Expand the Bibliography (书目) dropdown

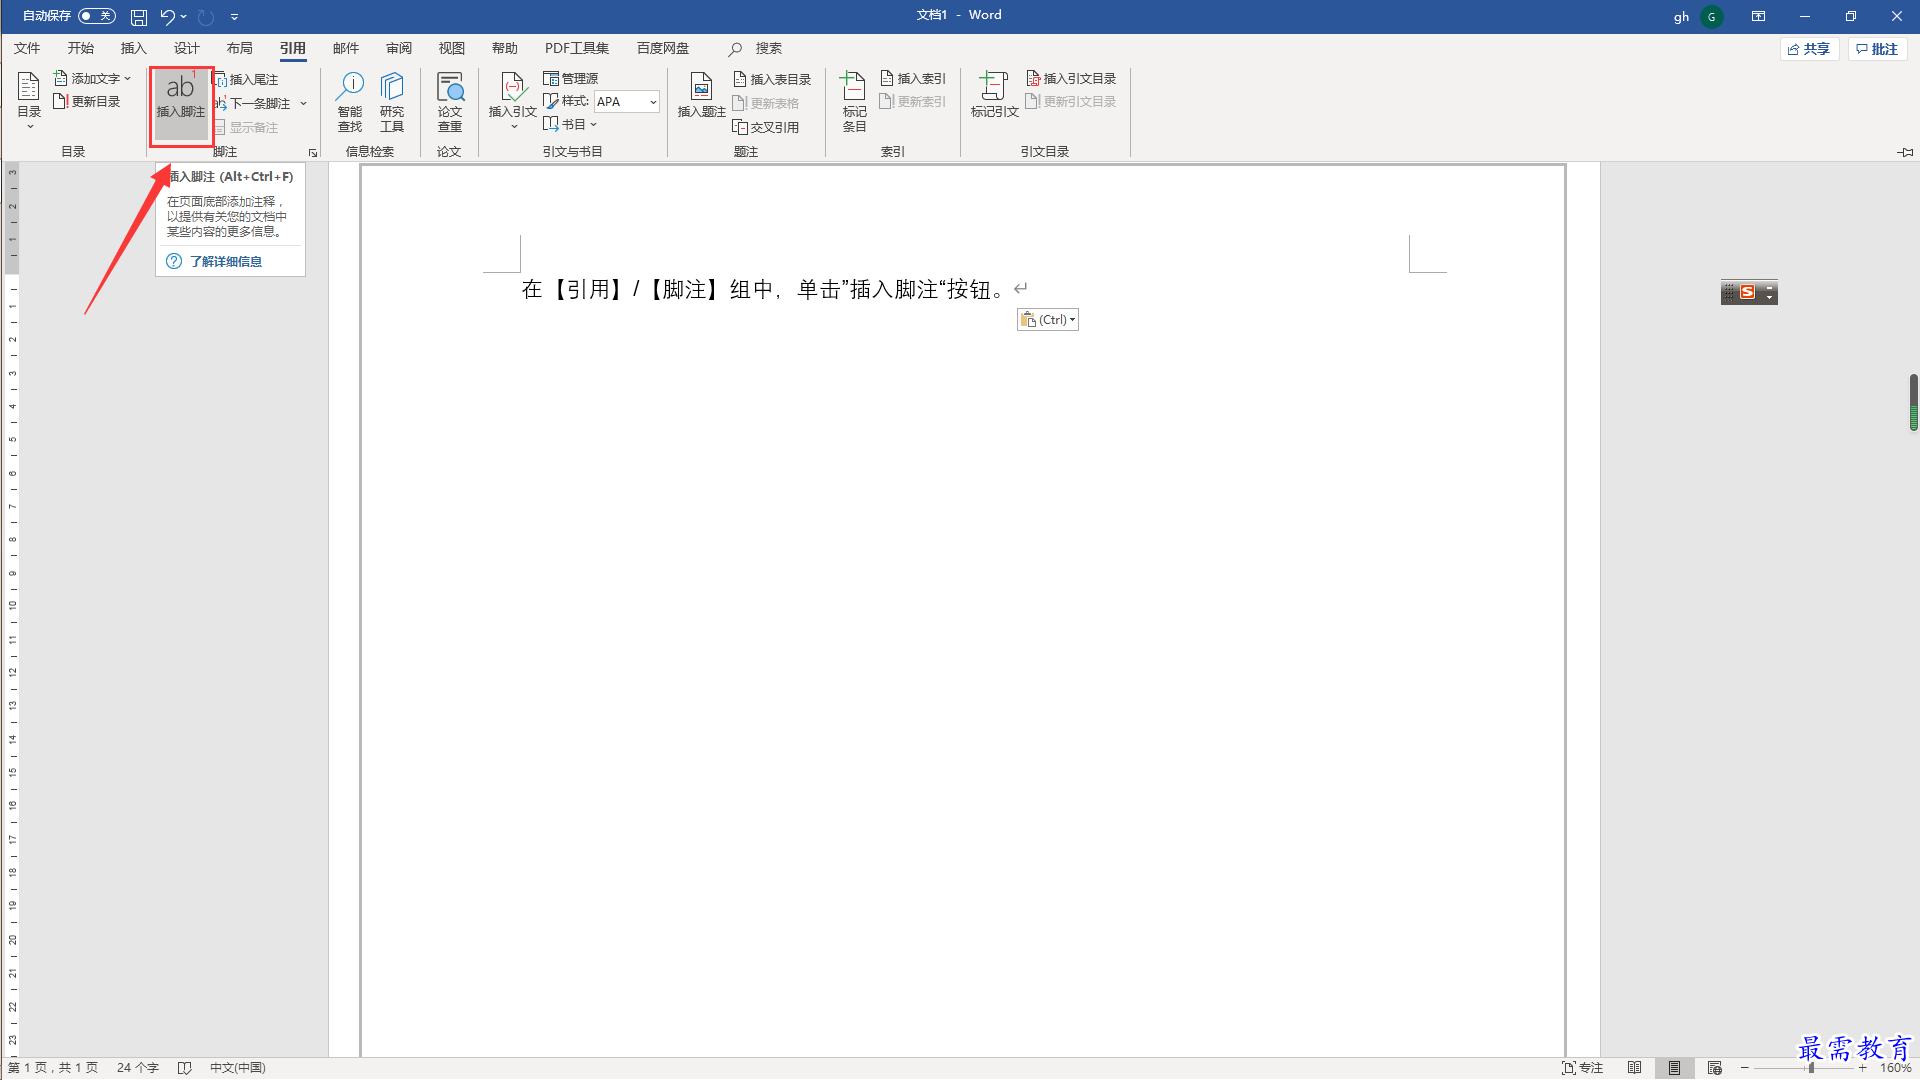point(593,125)
